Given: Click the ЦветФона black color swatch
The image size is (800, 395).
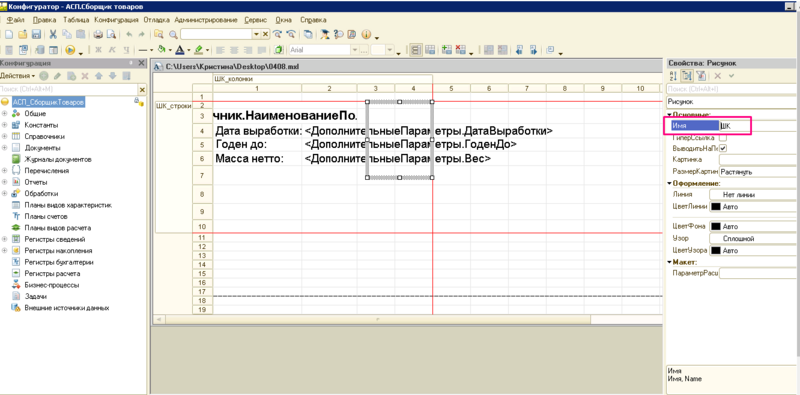Looking at the screenshot, I should 716,226.
